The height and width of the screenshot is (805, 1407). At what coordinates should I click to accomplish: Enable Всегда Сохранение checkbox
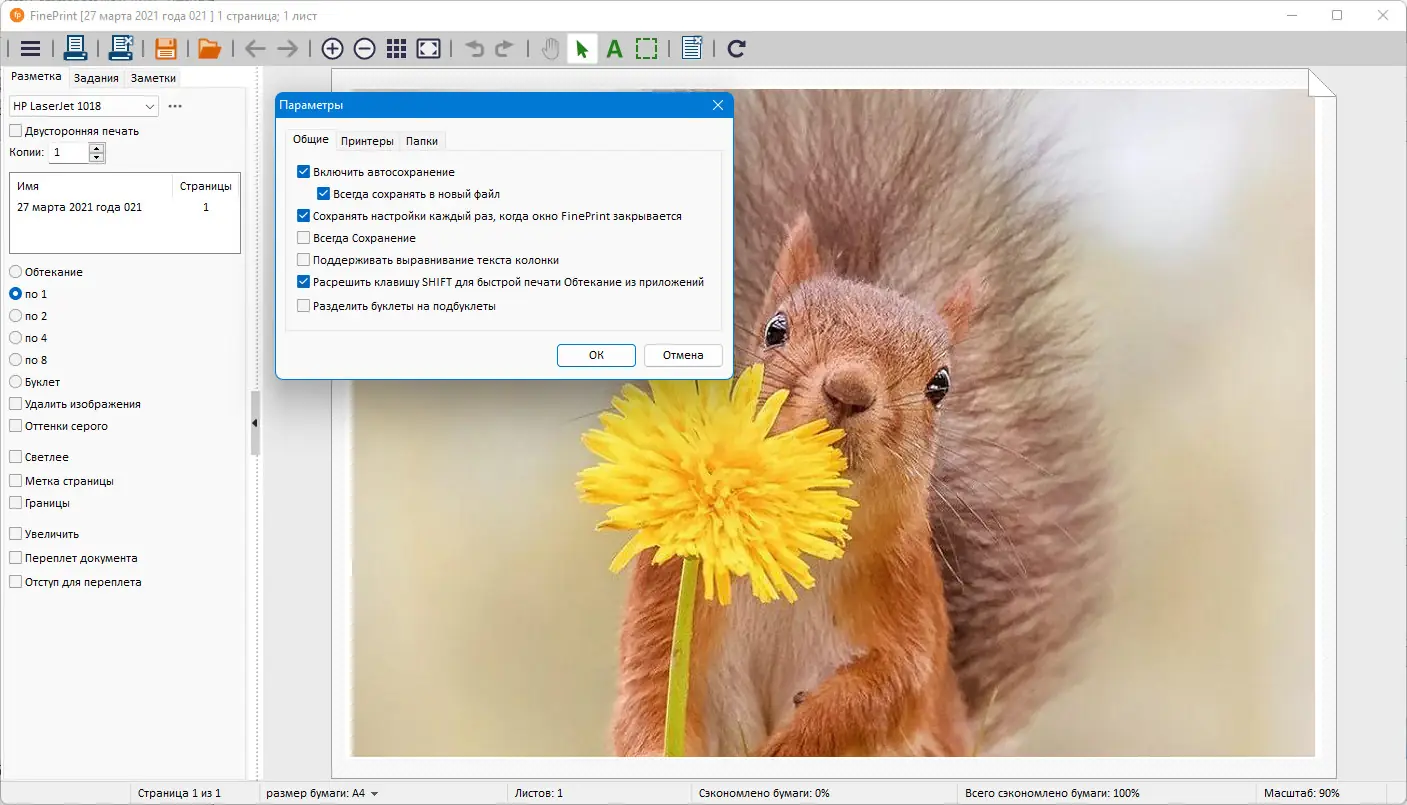pyautogui.click(x=304, y=238)
